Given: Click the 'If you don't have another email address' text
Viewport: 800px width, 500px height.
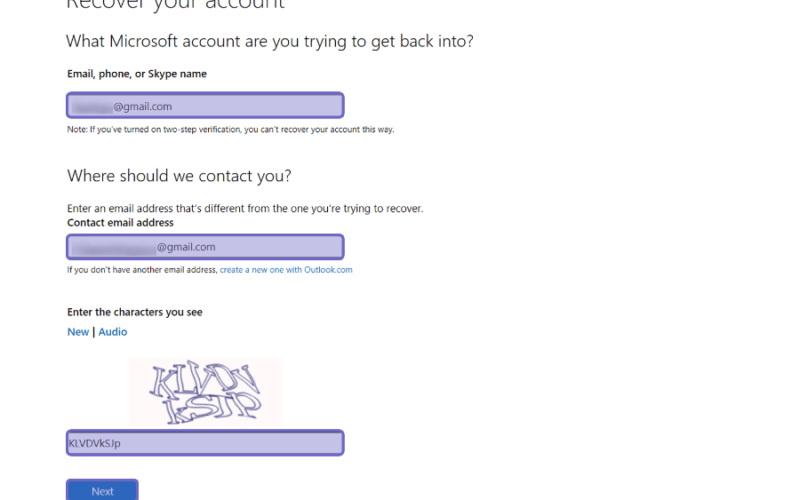Looking at the screenshot, I should pyautogui.click(x=142, y=270).
